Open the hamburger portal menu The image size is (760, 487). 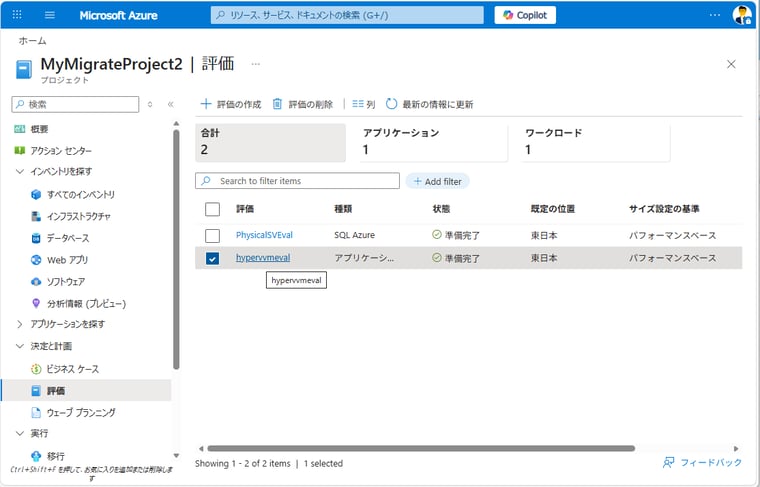click(x=49, y=15)
